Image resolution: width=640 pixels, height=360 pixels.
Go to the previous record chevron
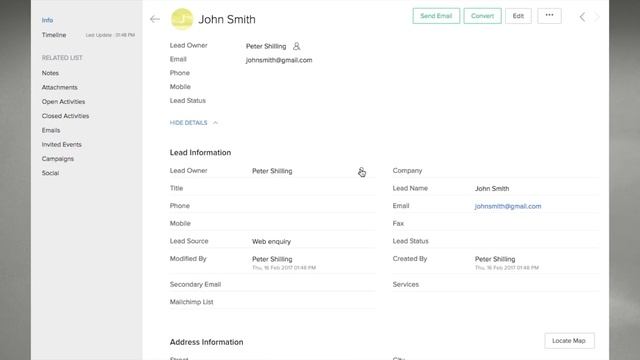coord(582,17)
